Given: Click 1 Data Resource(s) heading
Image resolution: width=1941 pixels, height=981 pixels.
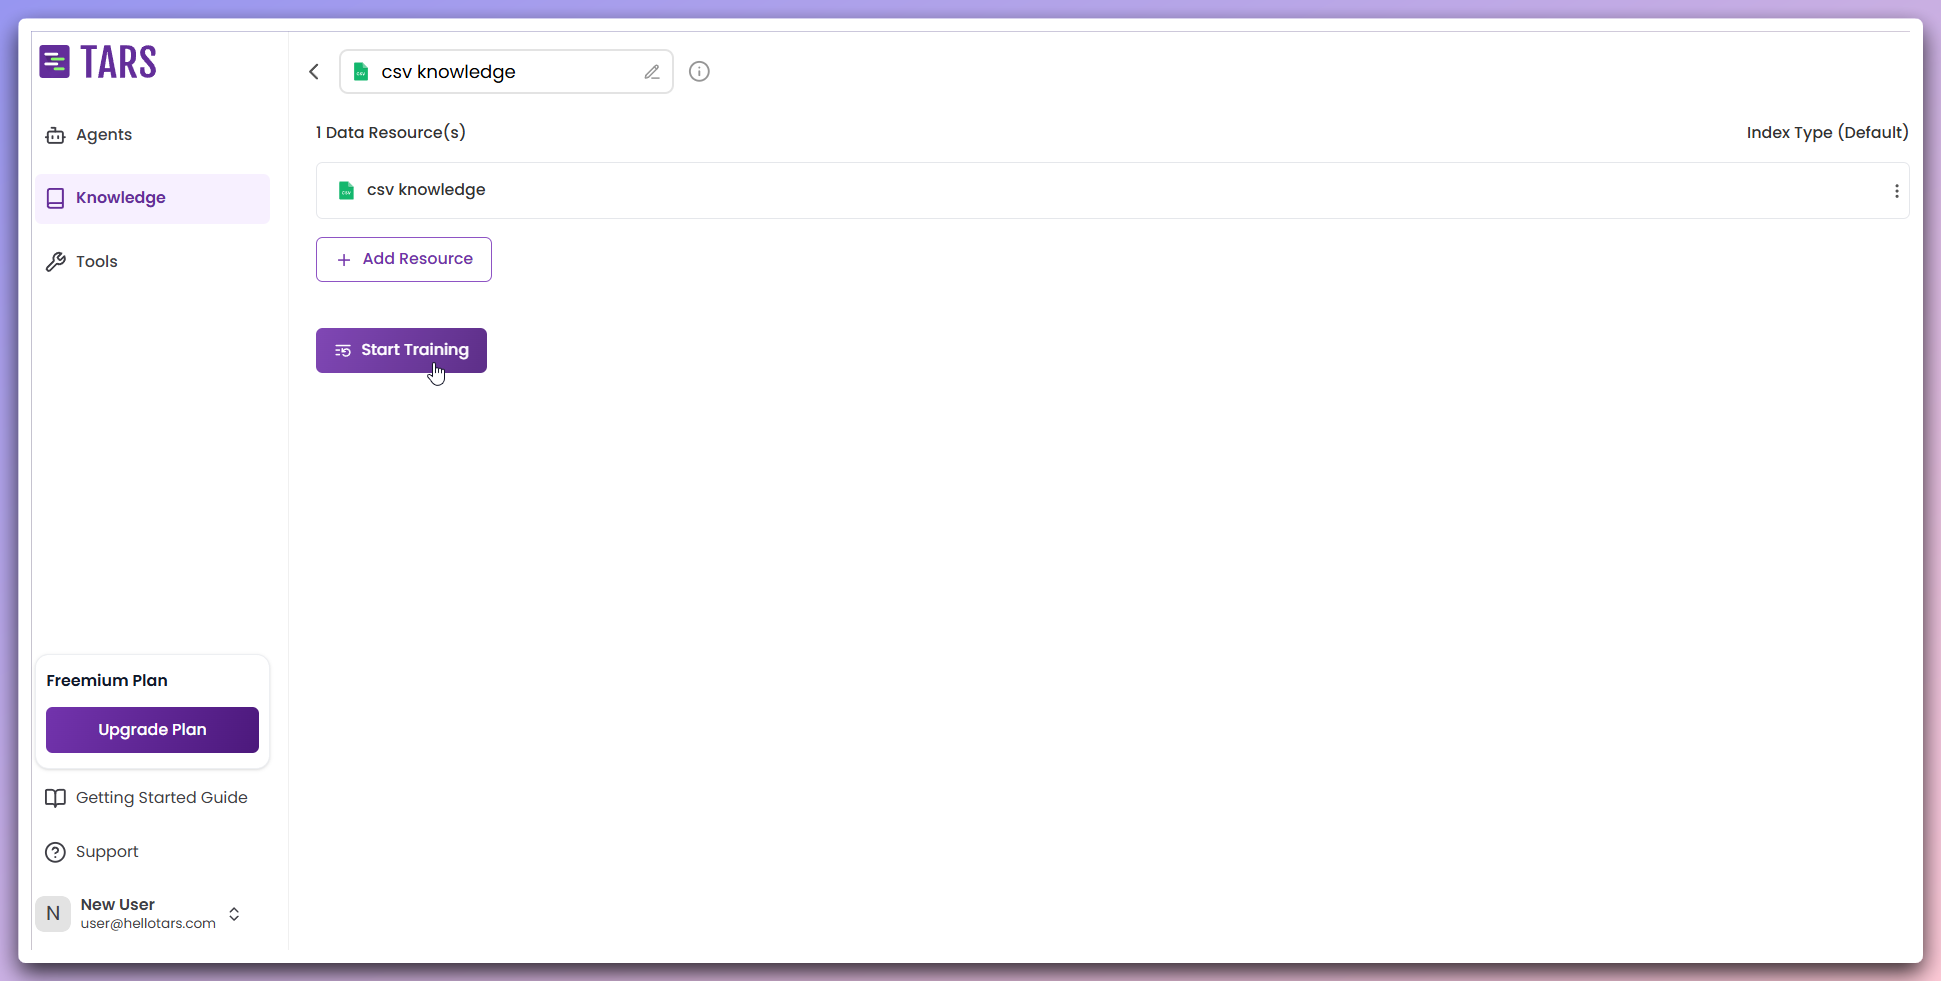Looking at the screenshot, I should (390, 132).
